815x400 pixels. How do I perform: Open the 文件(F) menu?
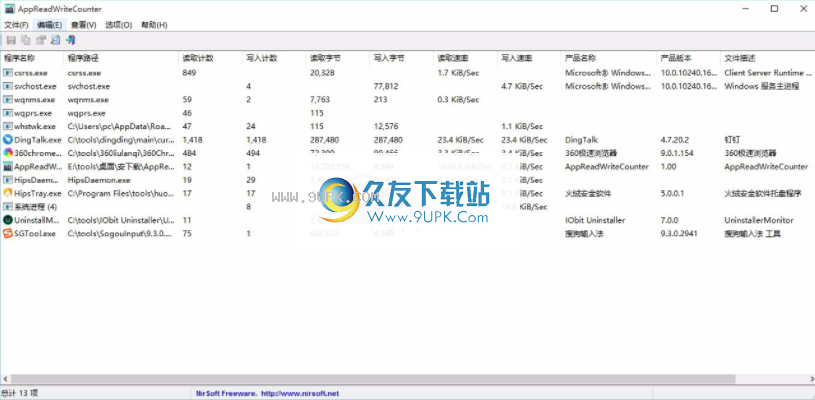tap(16, 25)
